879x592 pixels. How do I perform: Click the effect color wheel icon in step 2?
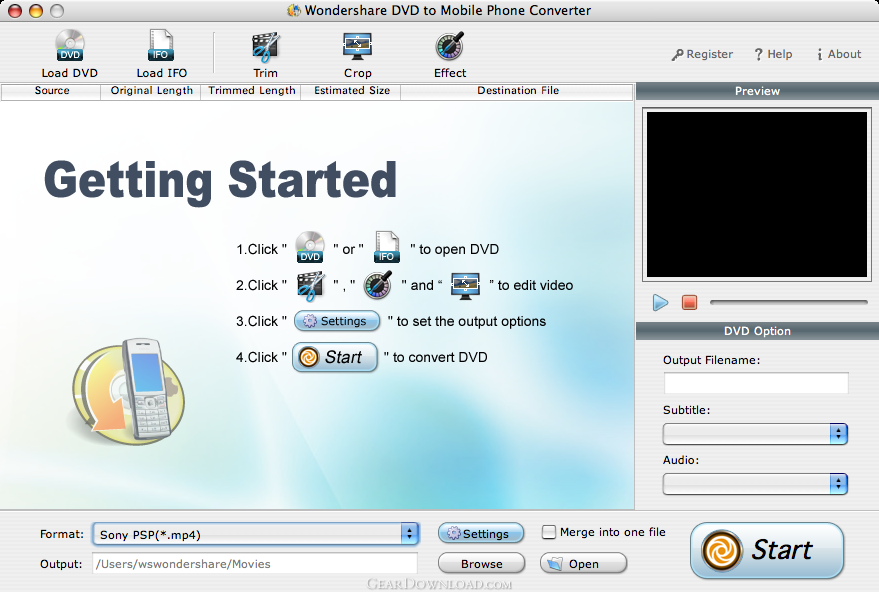tap(378, 285)
